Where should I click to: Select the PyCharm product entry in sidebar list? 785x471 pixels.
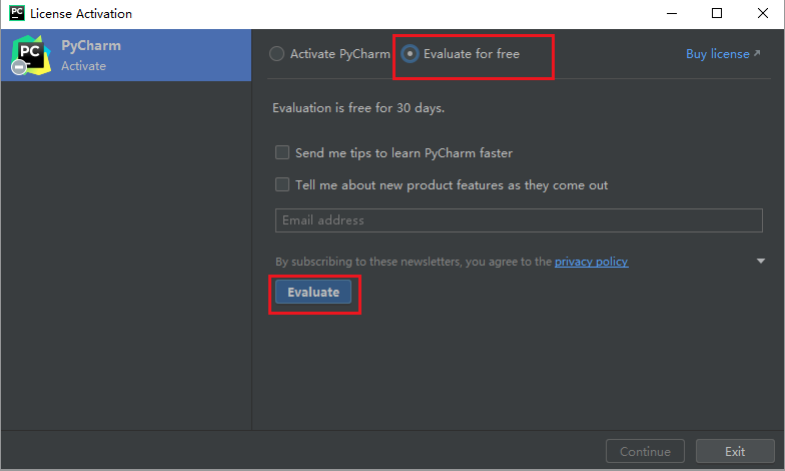tap(125, 55)
